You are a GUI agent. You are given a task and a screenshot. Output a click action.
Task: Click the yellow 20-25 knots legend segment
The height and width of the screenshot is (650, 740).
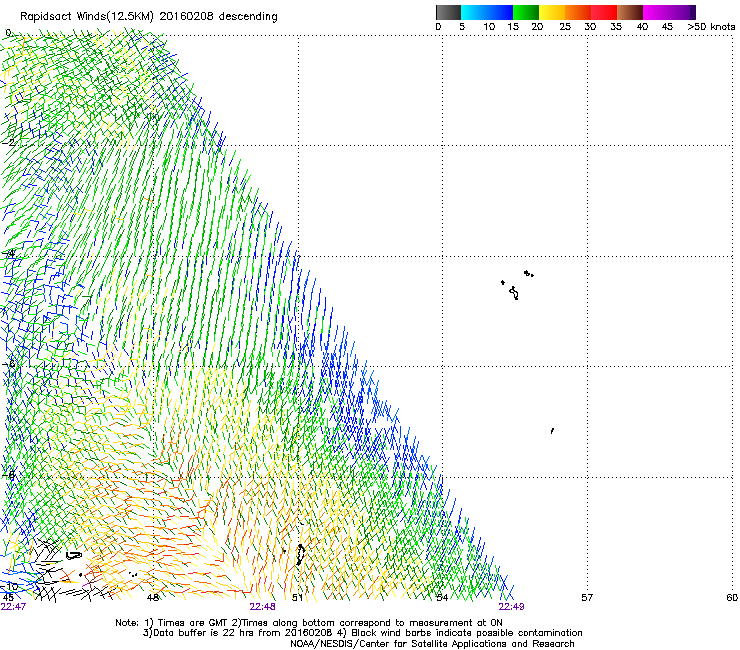[552, 12]
